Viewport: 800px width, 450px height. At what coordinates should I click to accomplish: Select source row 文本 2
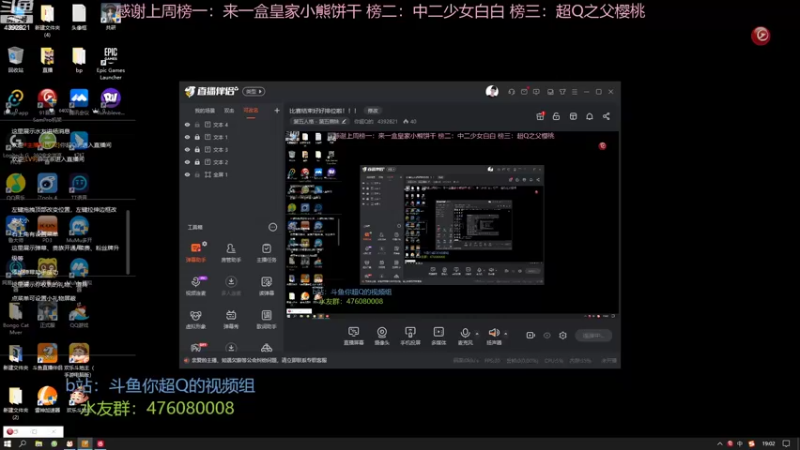coord(231,162)
